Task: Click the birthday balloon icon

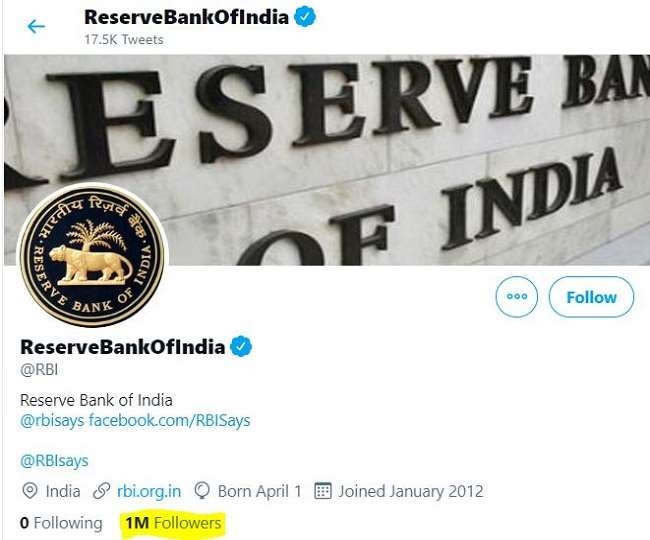Action: (x=202, y=491)
